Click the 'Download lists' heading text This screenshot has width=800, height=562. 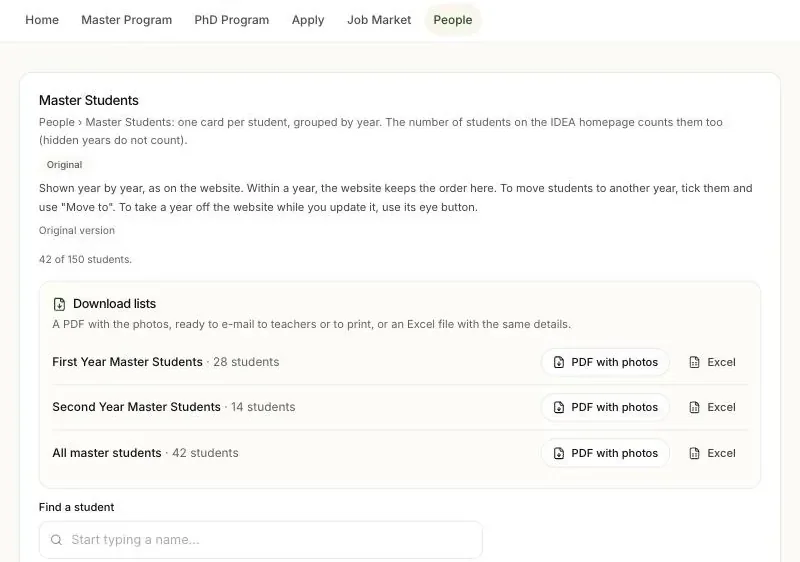(x=114, y=304)
